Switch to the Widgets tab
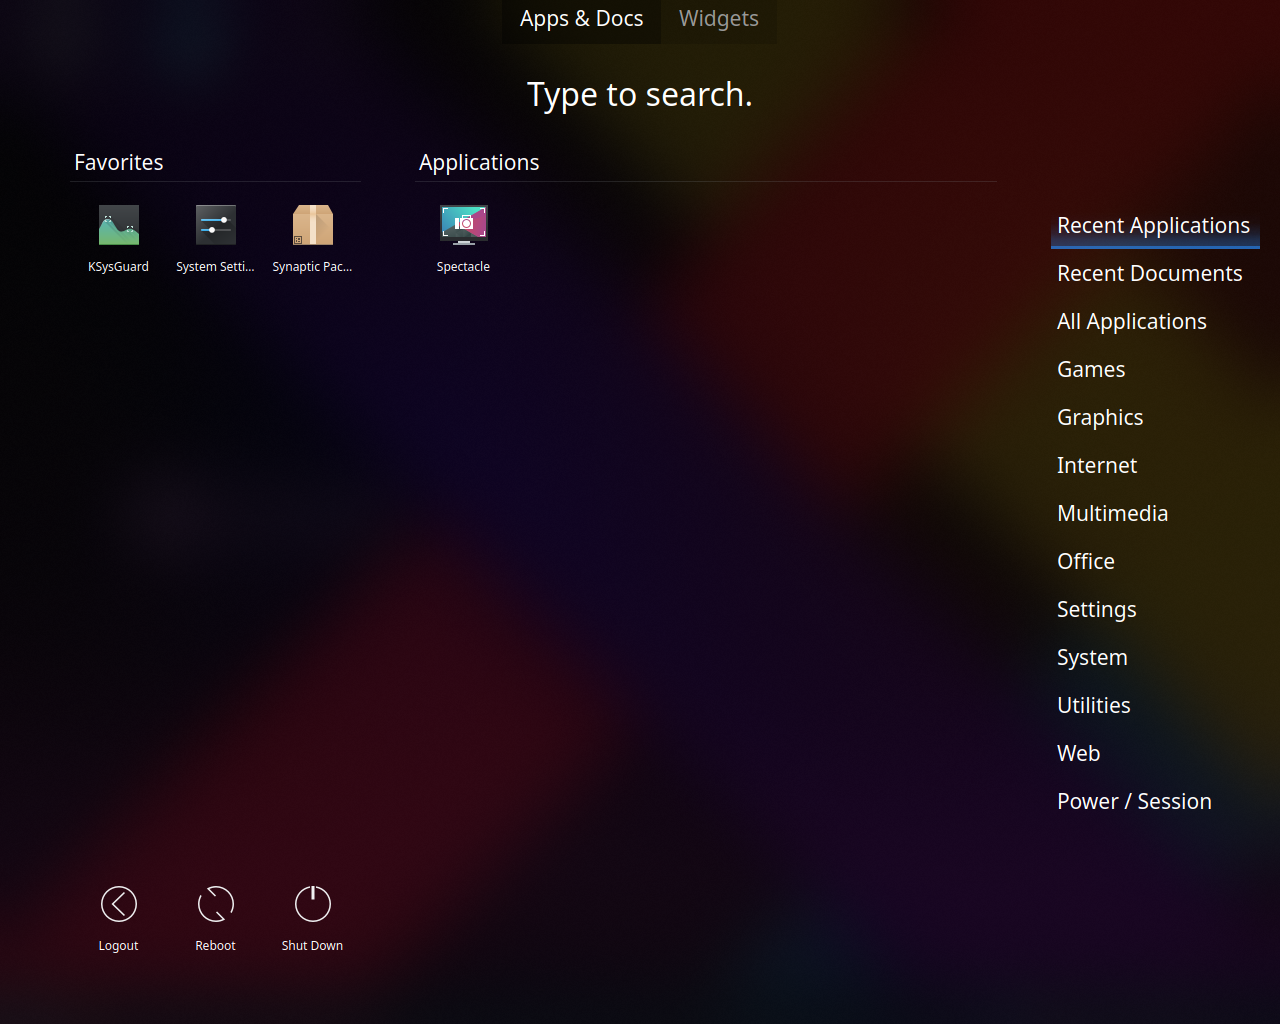The height and width of the screenshot is (1024, 1280). pyautogui.click(x=719, y=20)
